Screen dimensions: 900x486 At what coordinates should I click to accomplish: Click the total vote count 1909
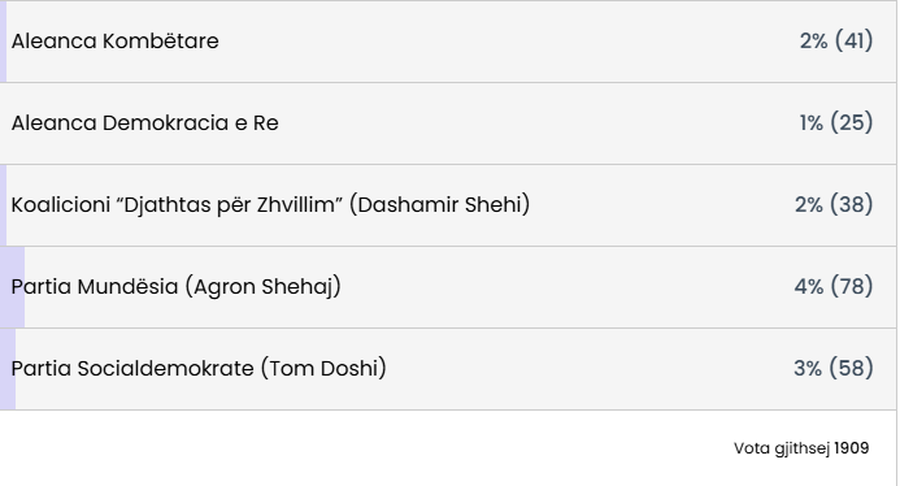[x=852, y=448]
